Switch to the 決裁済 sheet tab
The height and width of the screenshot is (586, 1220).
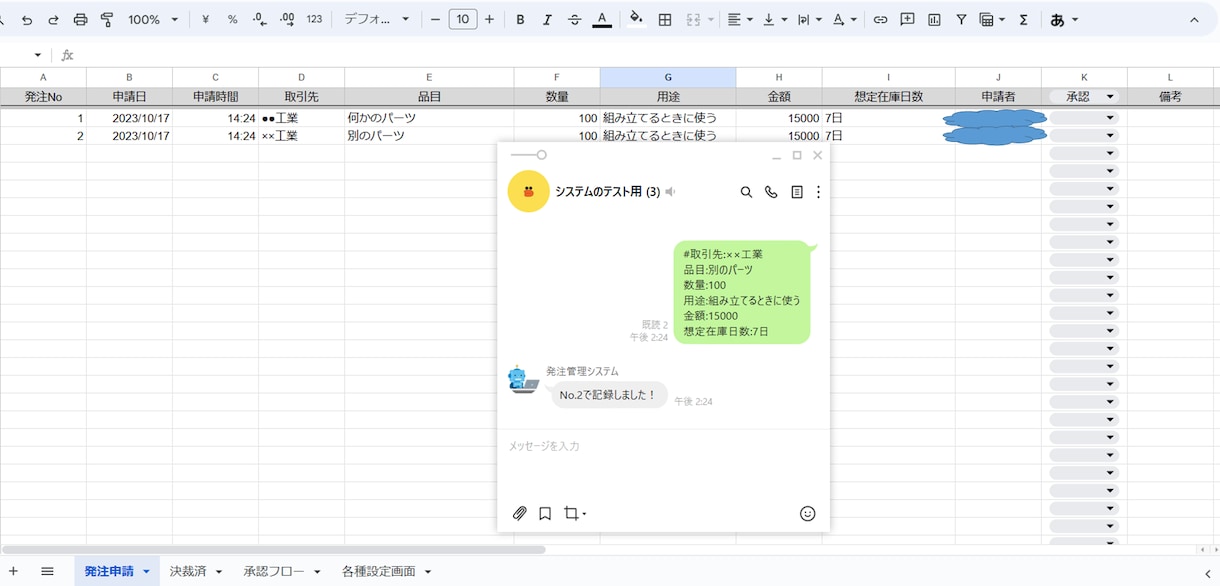[x=187, y=571]
